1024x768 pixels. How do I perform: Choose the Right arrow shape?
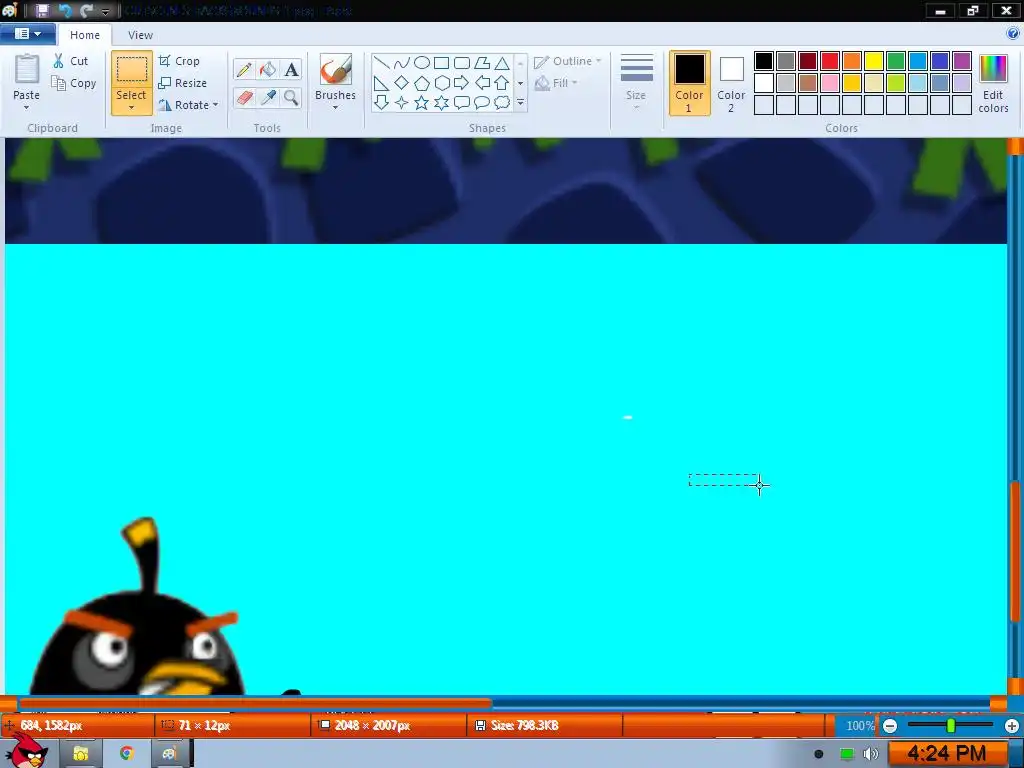(x=462, y=83)
